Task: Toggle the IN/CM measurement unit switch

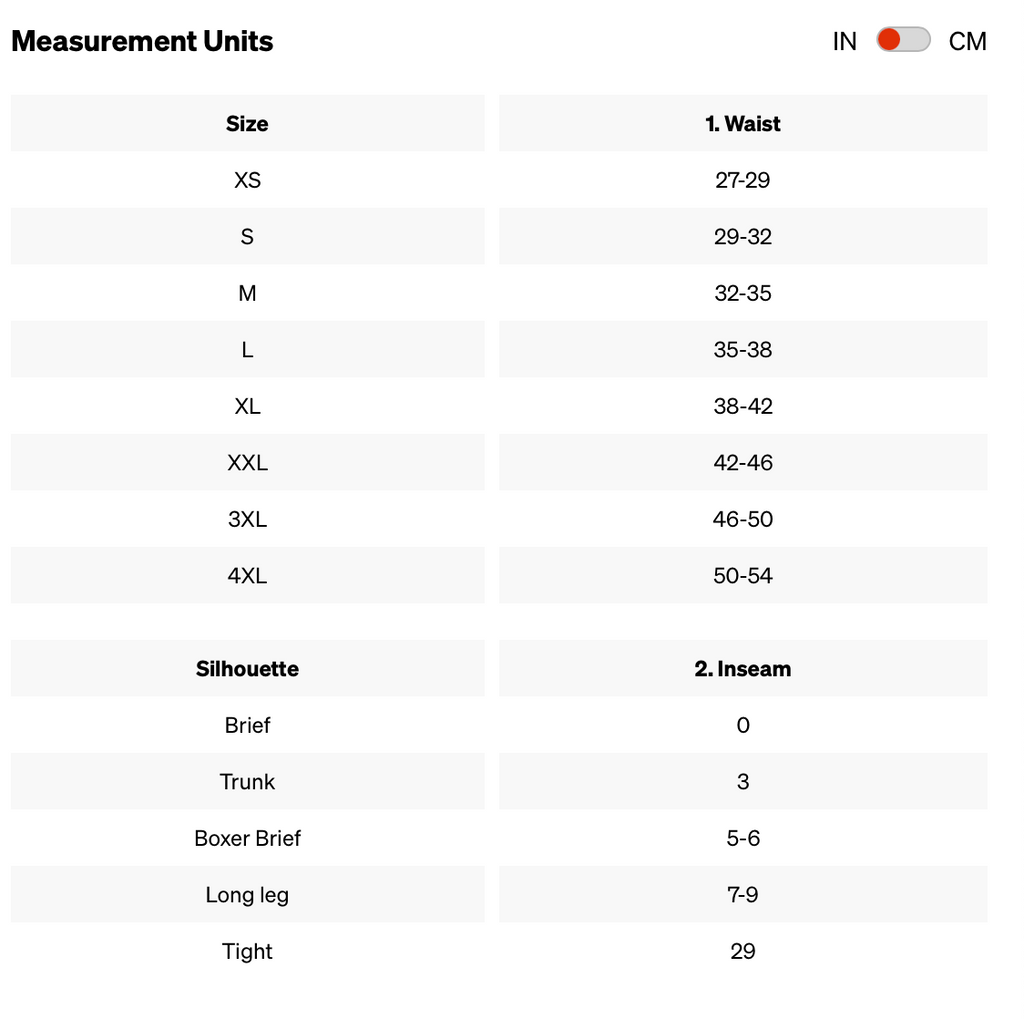Action: click(x=903, y=40)
